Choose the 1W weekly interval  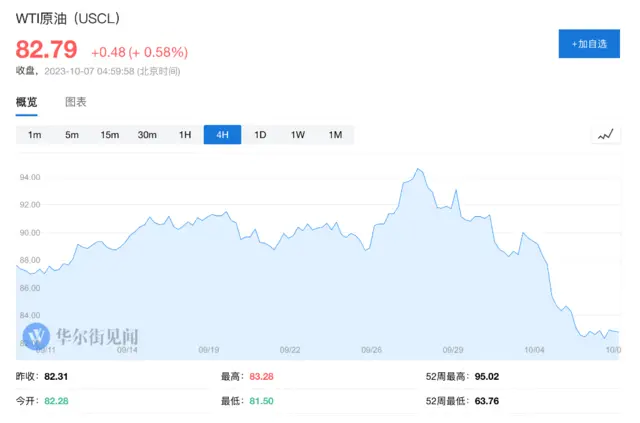(298, 135)
